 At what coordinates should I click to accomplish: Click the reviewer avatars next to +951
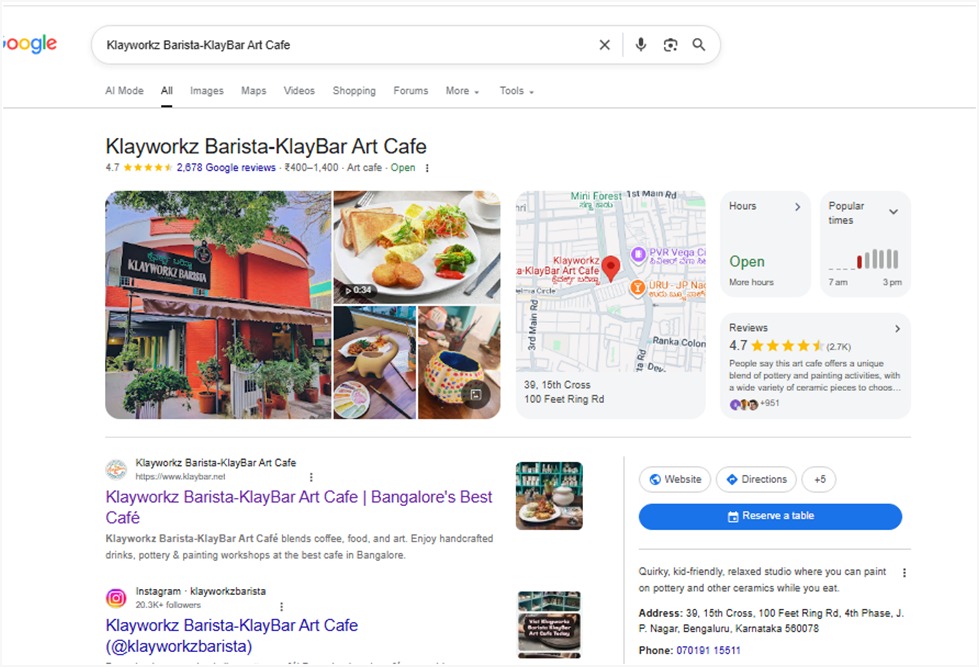tap(744, 404)
